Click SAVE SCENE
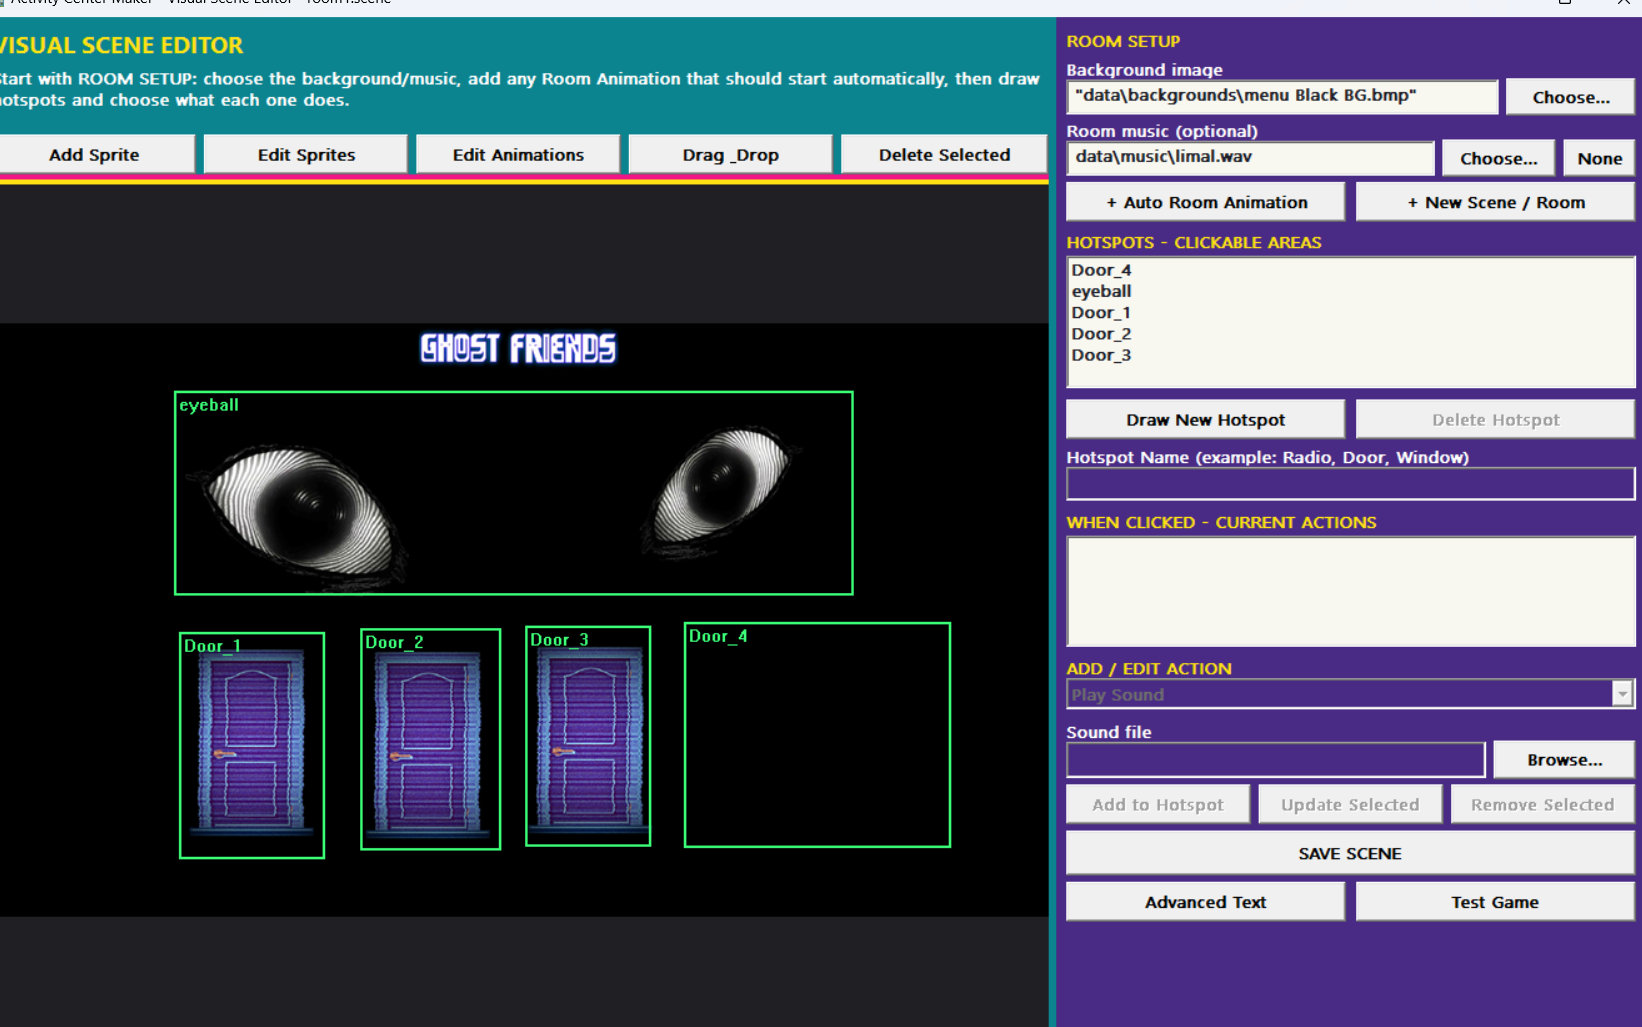Image resolution: width=1642 pixels, height=1027 pixels. [x=1350, y=854]
